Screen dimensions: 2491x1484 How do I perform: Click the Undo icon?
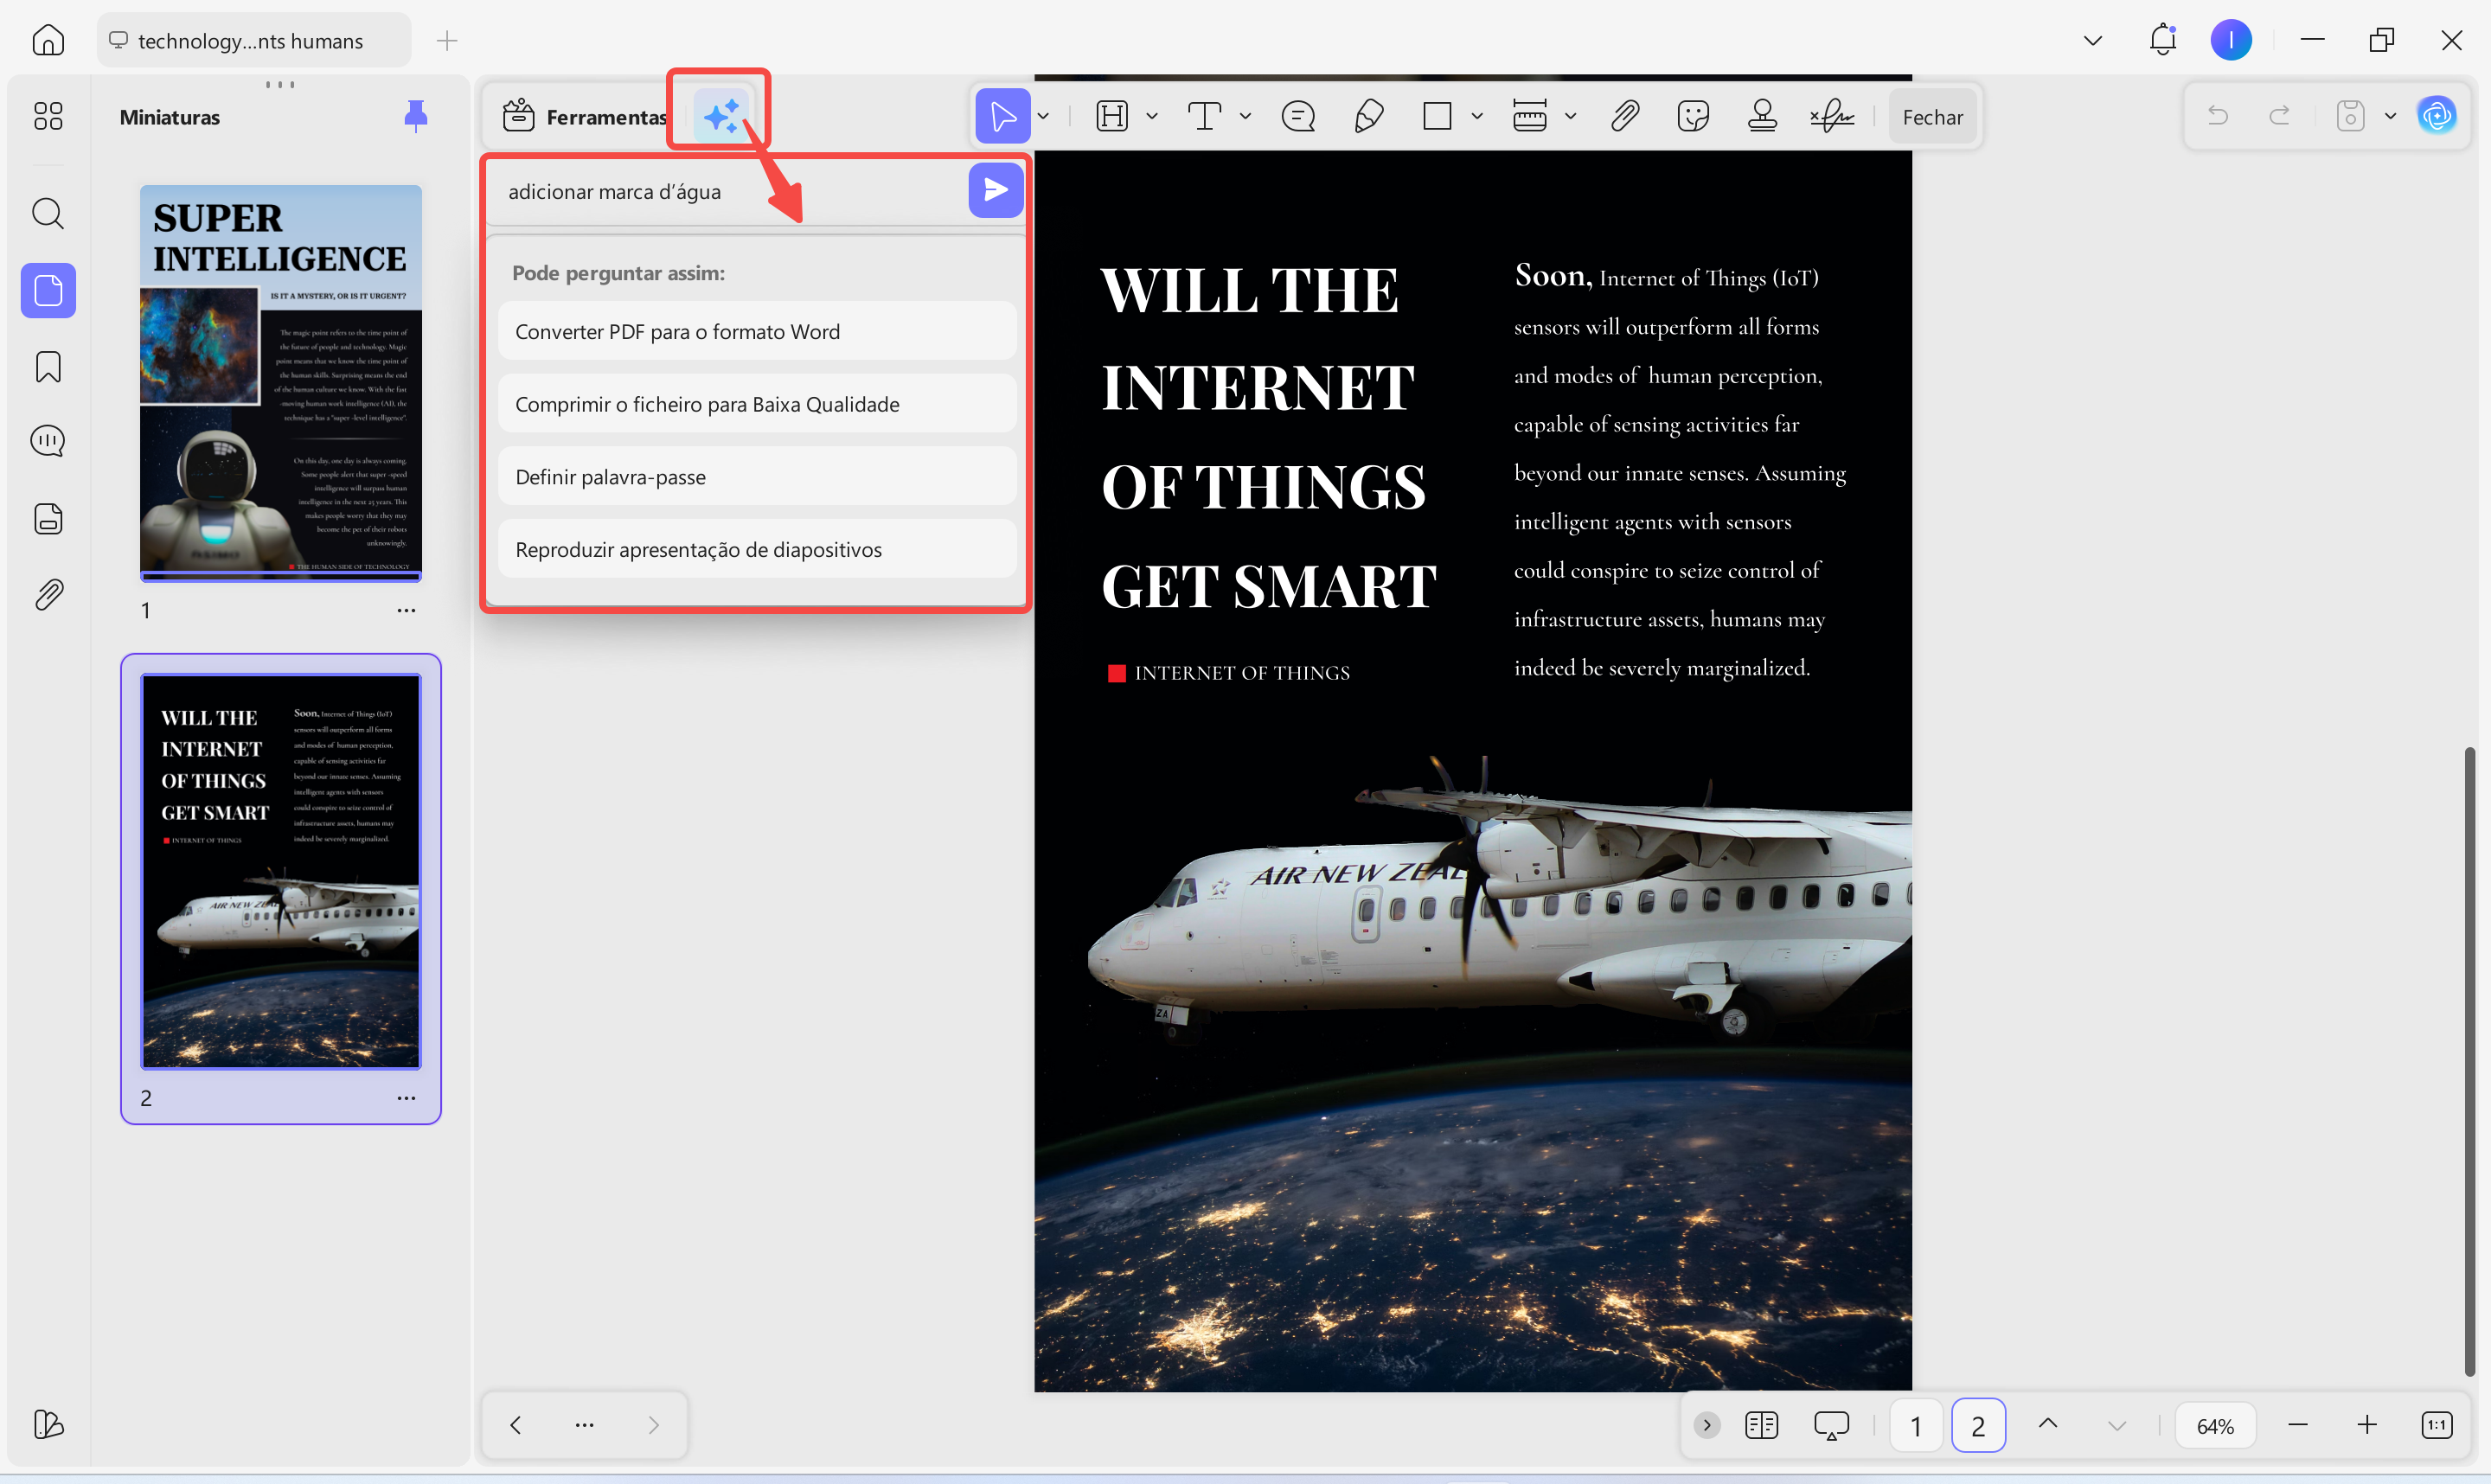tap(2218, 115)
